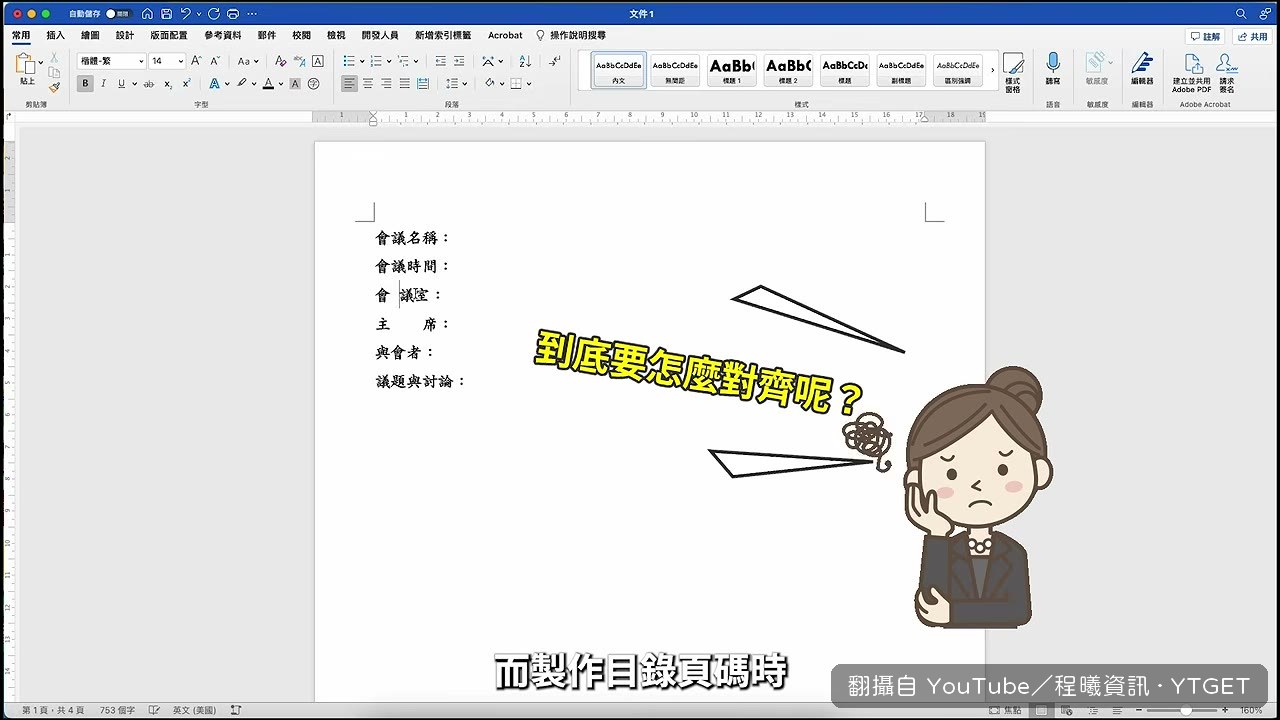The image size is (1280, 720).
Task: Apply character border to text
Action: 318,61
